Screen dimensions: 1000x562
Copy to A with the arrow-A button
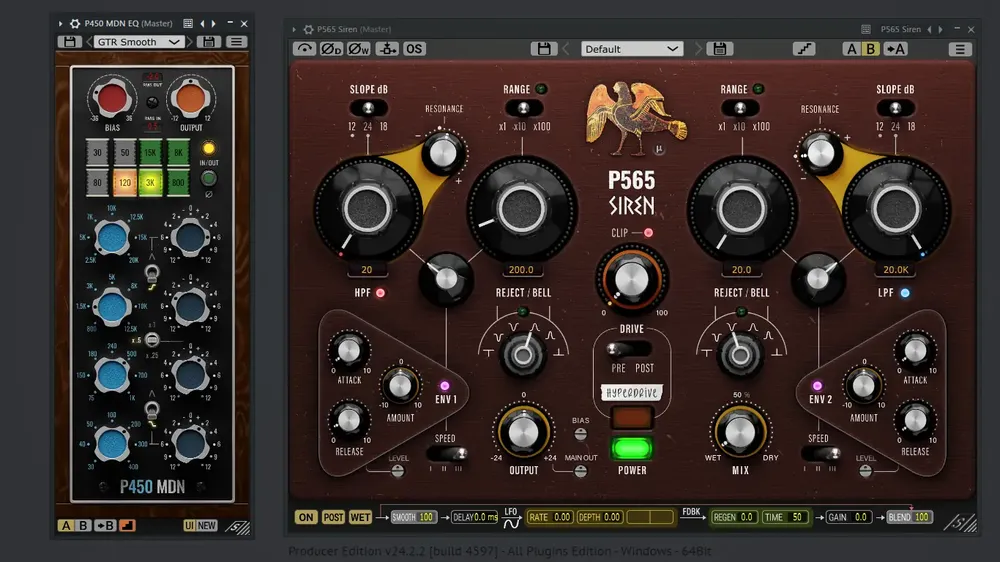click(895, 49)
